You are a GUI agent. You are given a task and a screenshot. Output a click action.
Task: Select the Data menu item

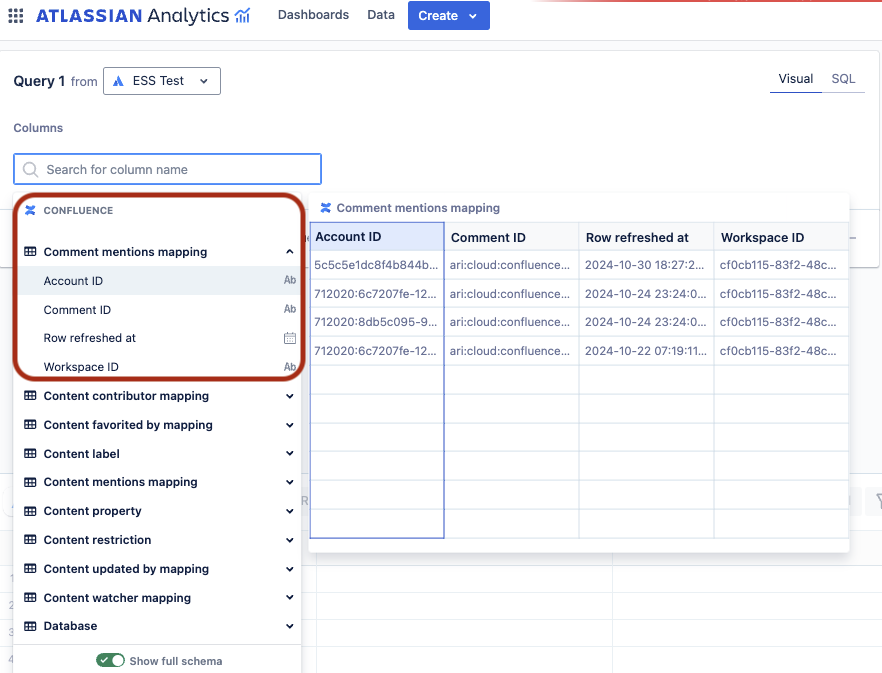[381, 15]
